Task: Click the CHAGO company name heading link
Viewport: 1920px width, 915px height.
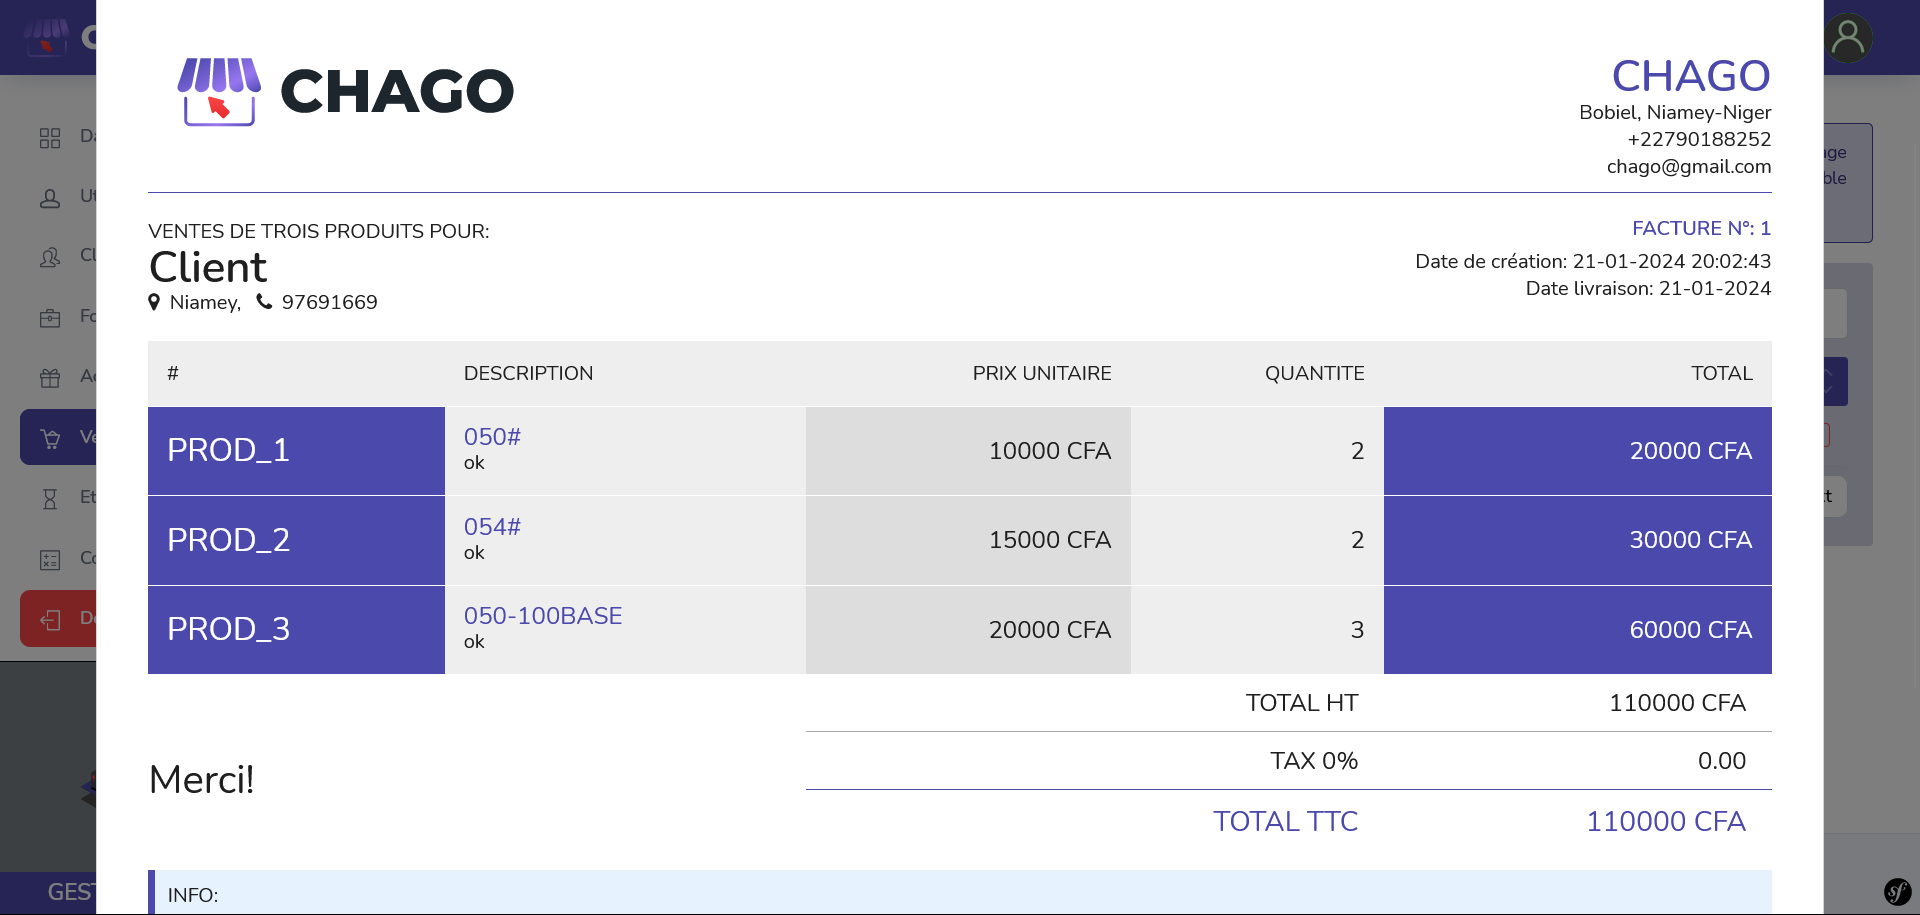Action: coord(1690,76)
